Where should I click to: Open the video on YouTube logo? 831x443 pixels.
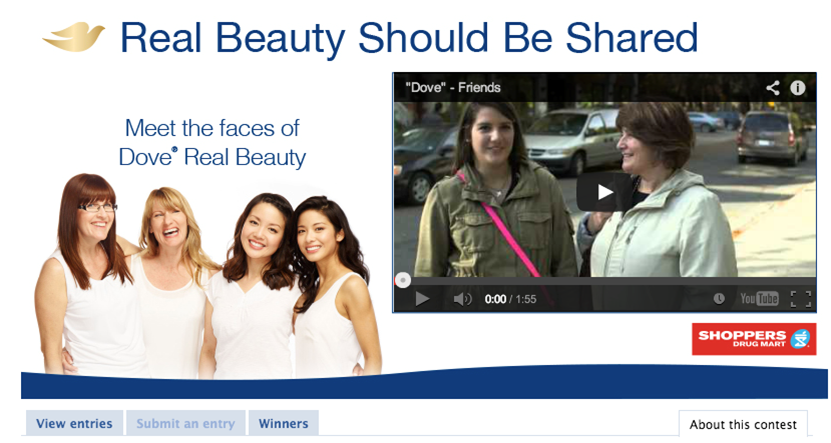click(759, 299)
